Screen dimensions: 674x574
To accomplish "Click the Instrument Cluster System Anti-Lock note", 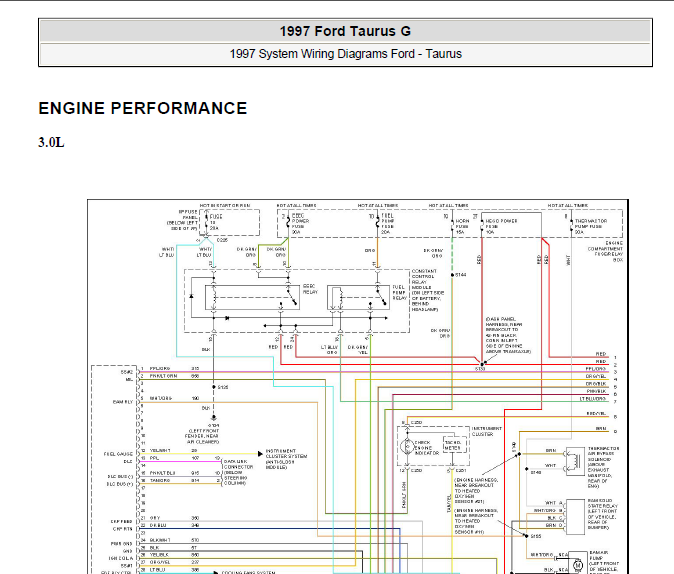I will 286,459.
